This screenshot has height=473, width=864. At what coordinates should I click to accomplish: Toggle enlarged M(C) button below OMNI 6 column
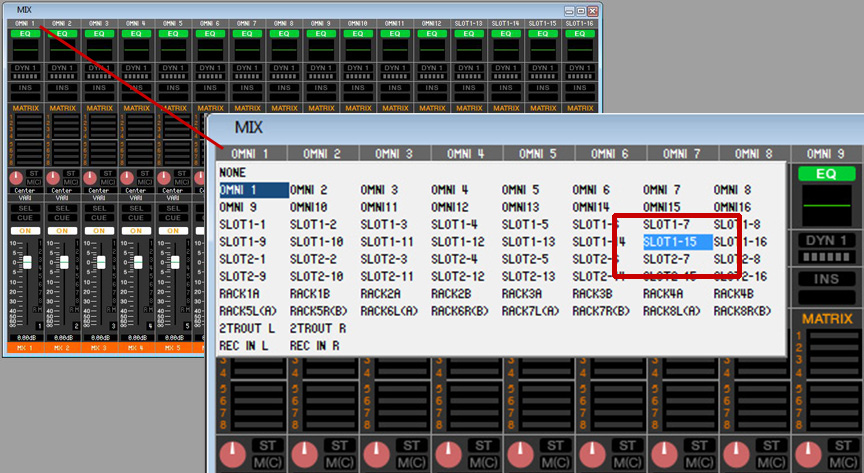[627, 463]
